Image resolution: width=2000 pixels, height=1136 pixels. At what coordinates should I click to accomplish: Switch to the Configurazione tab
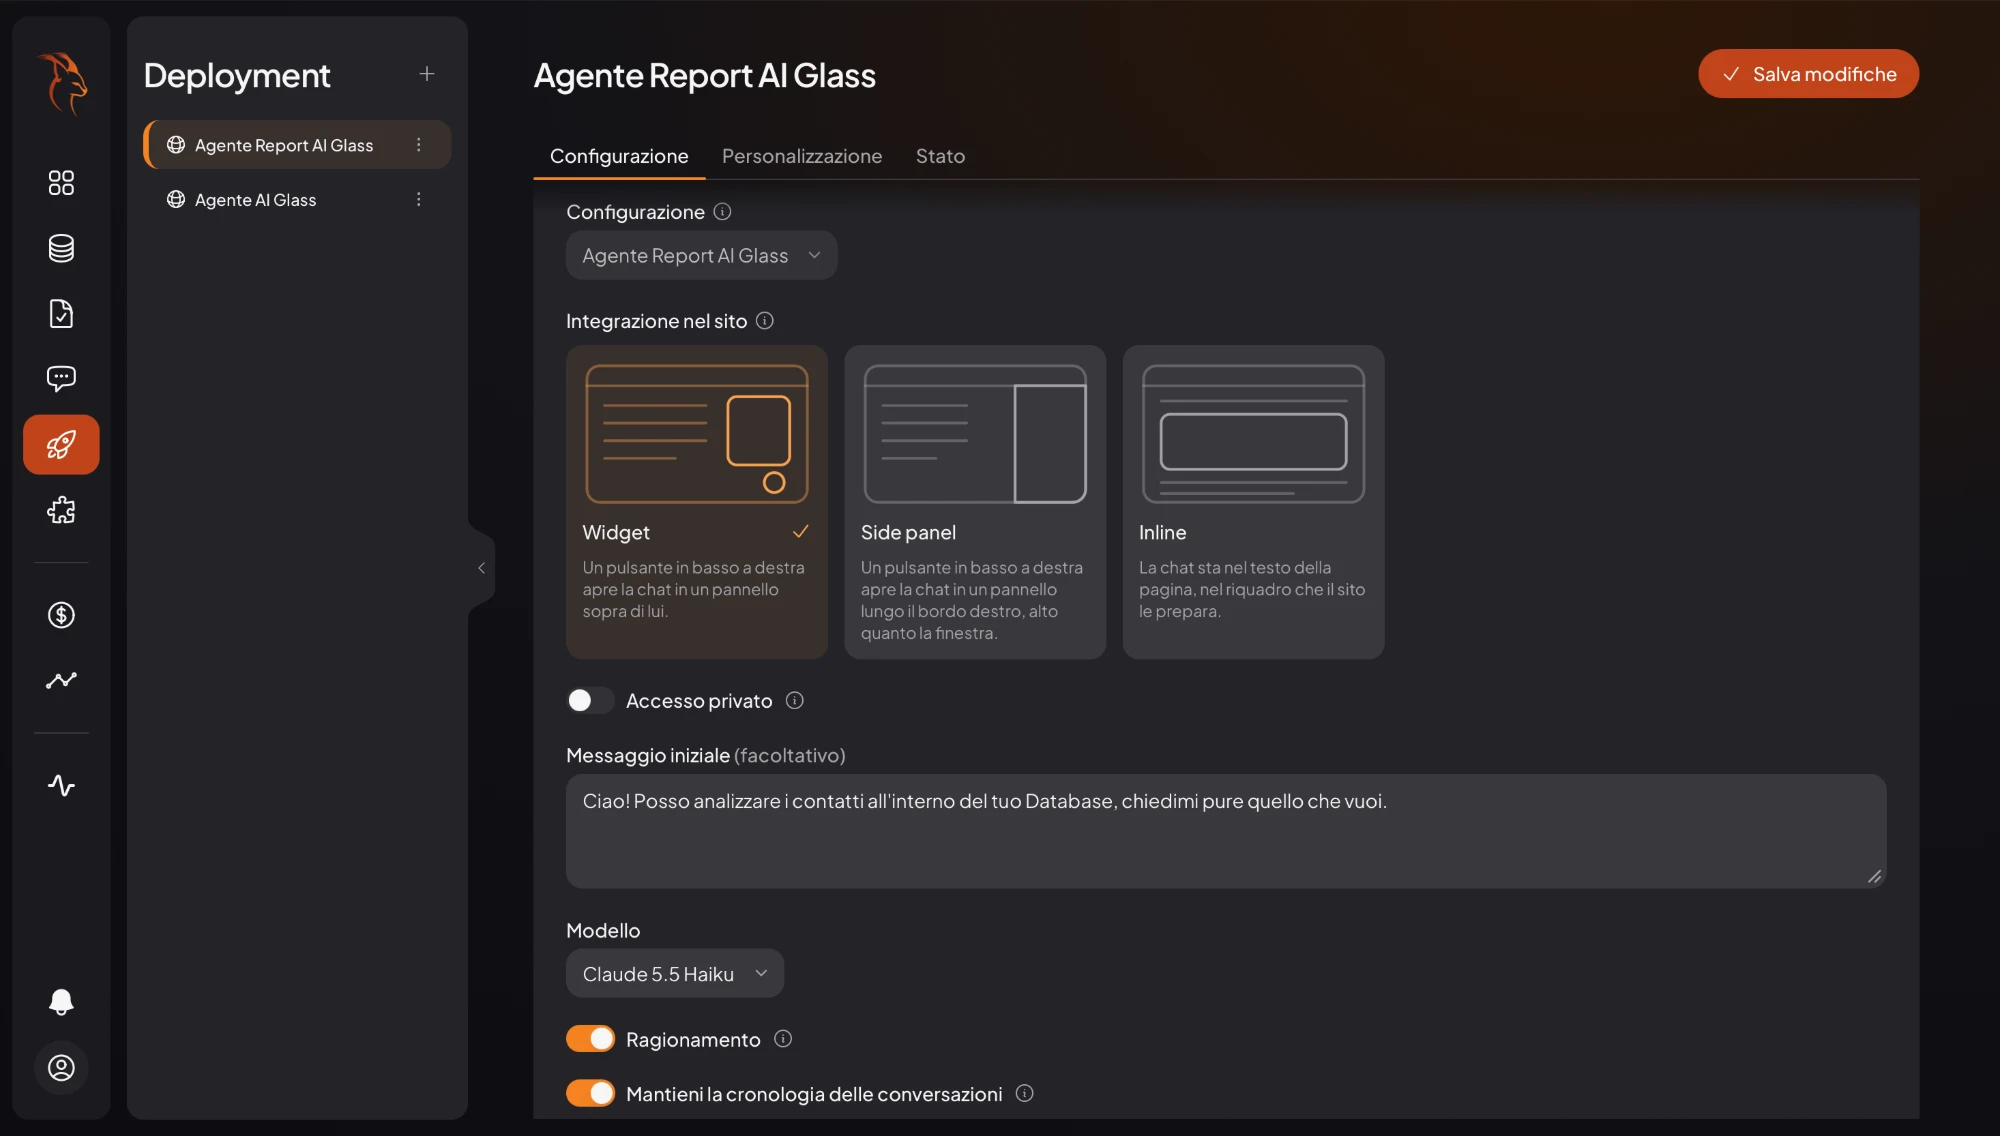coord(619,156)
